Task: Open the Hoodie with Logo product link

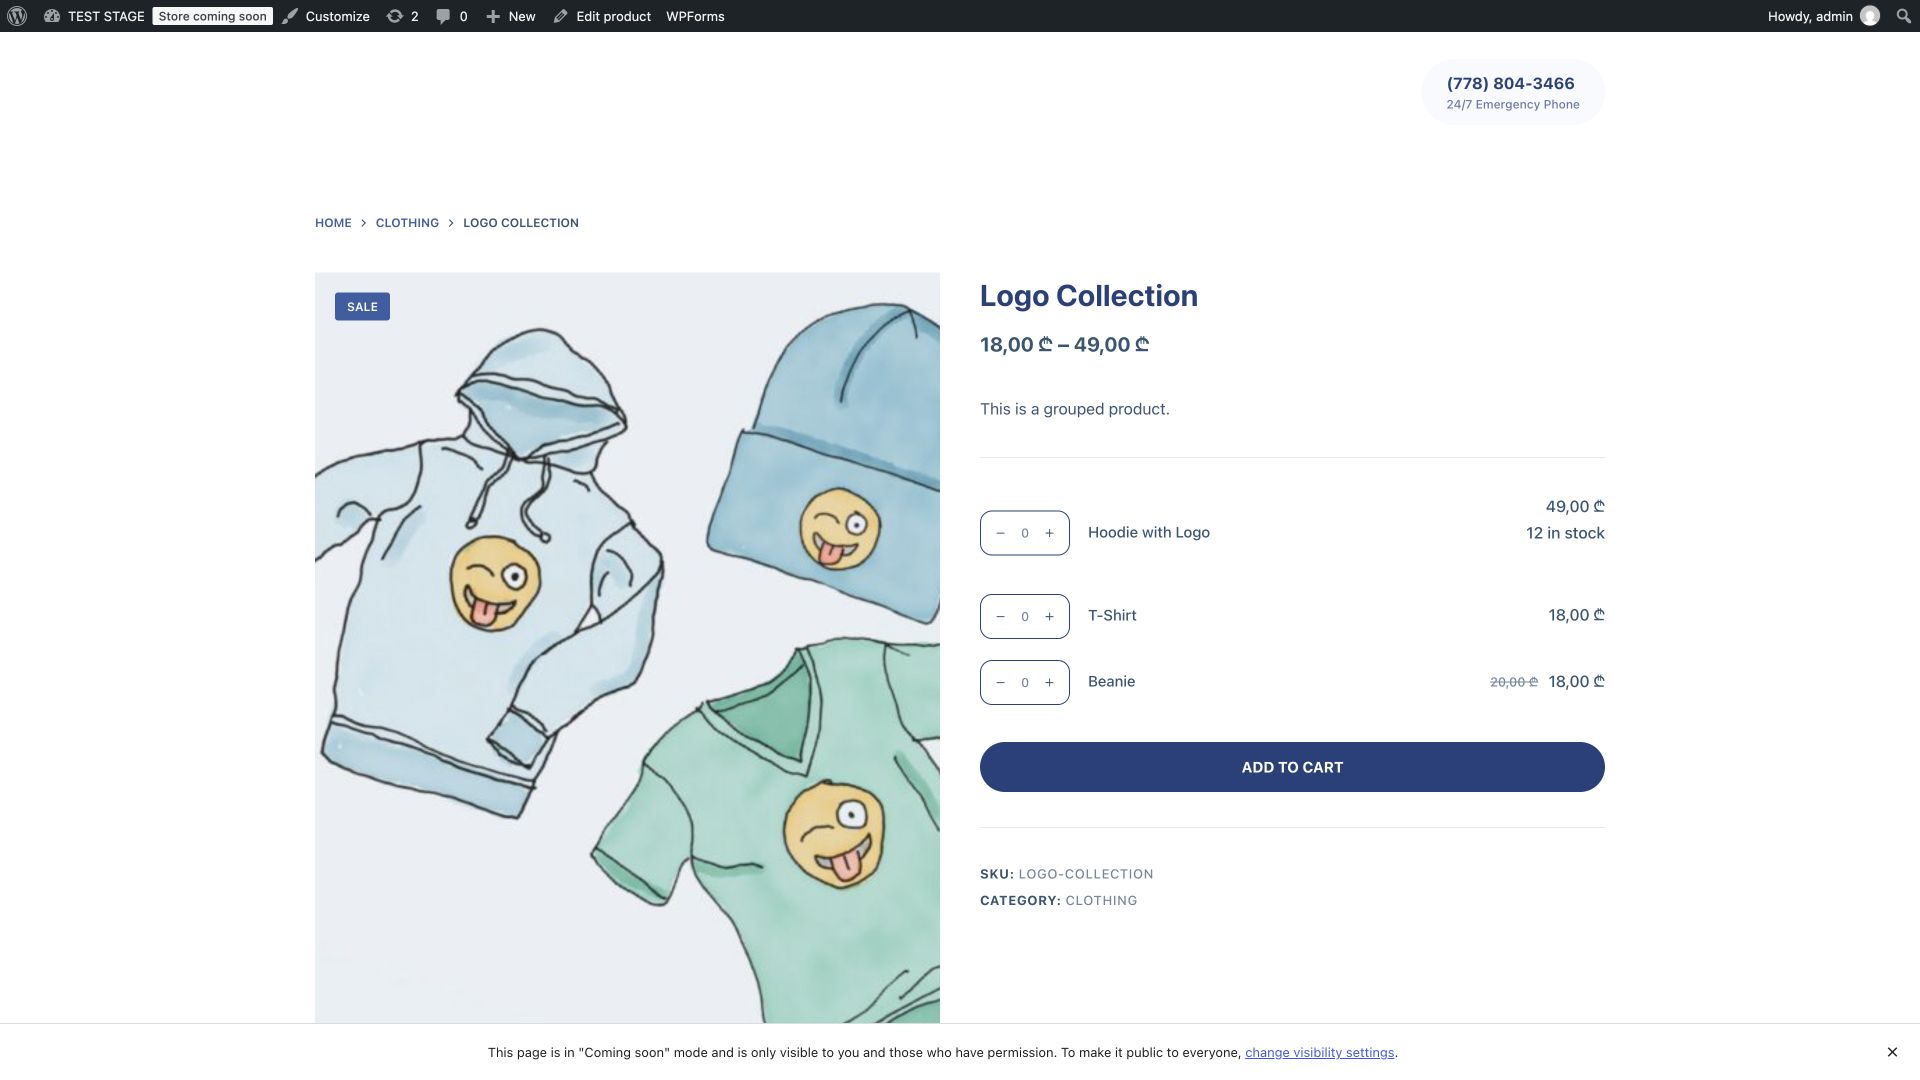Action: click(1149, 533)
